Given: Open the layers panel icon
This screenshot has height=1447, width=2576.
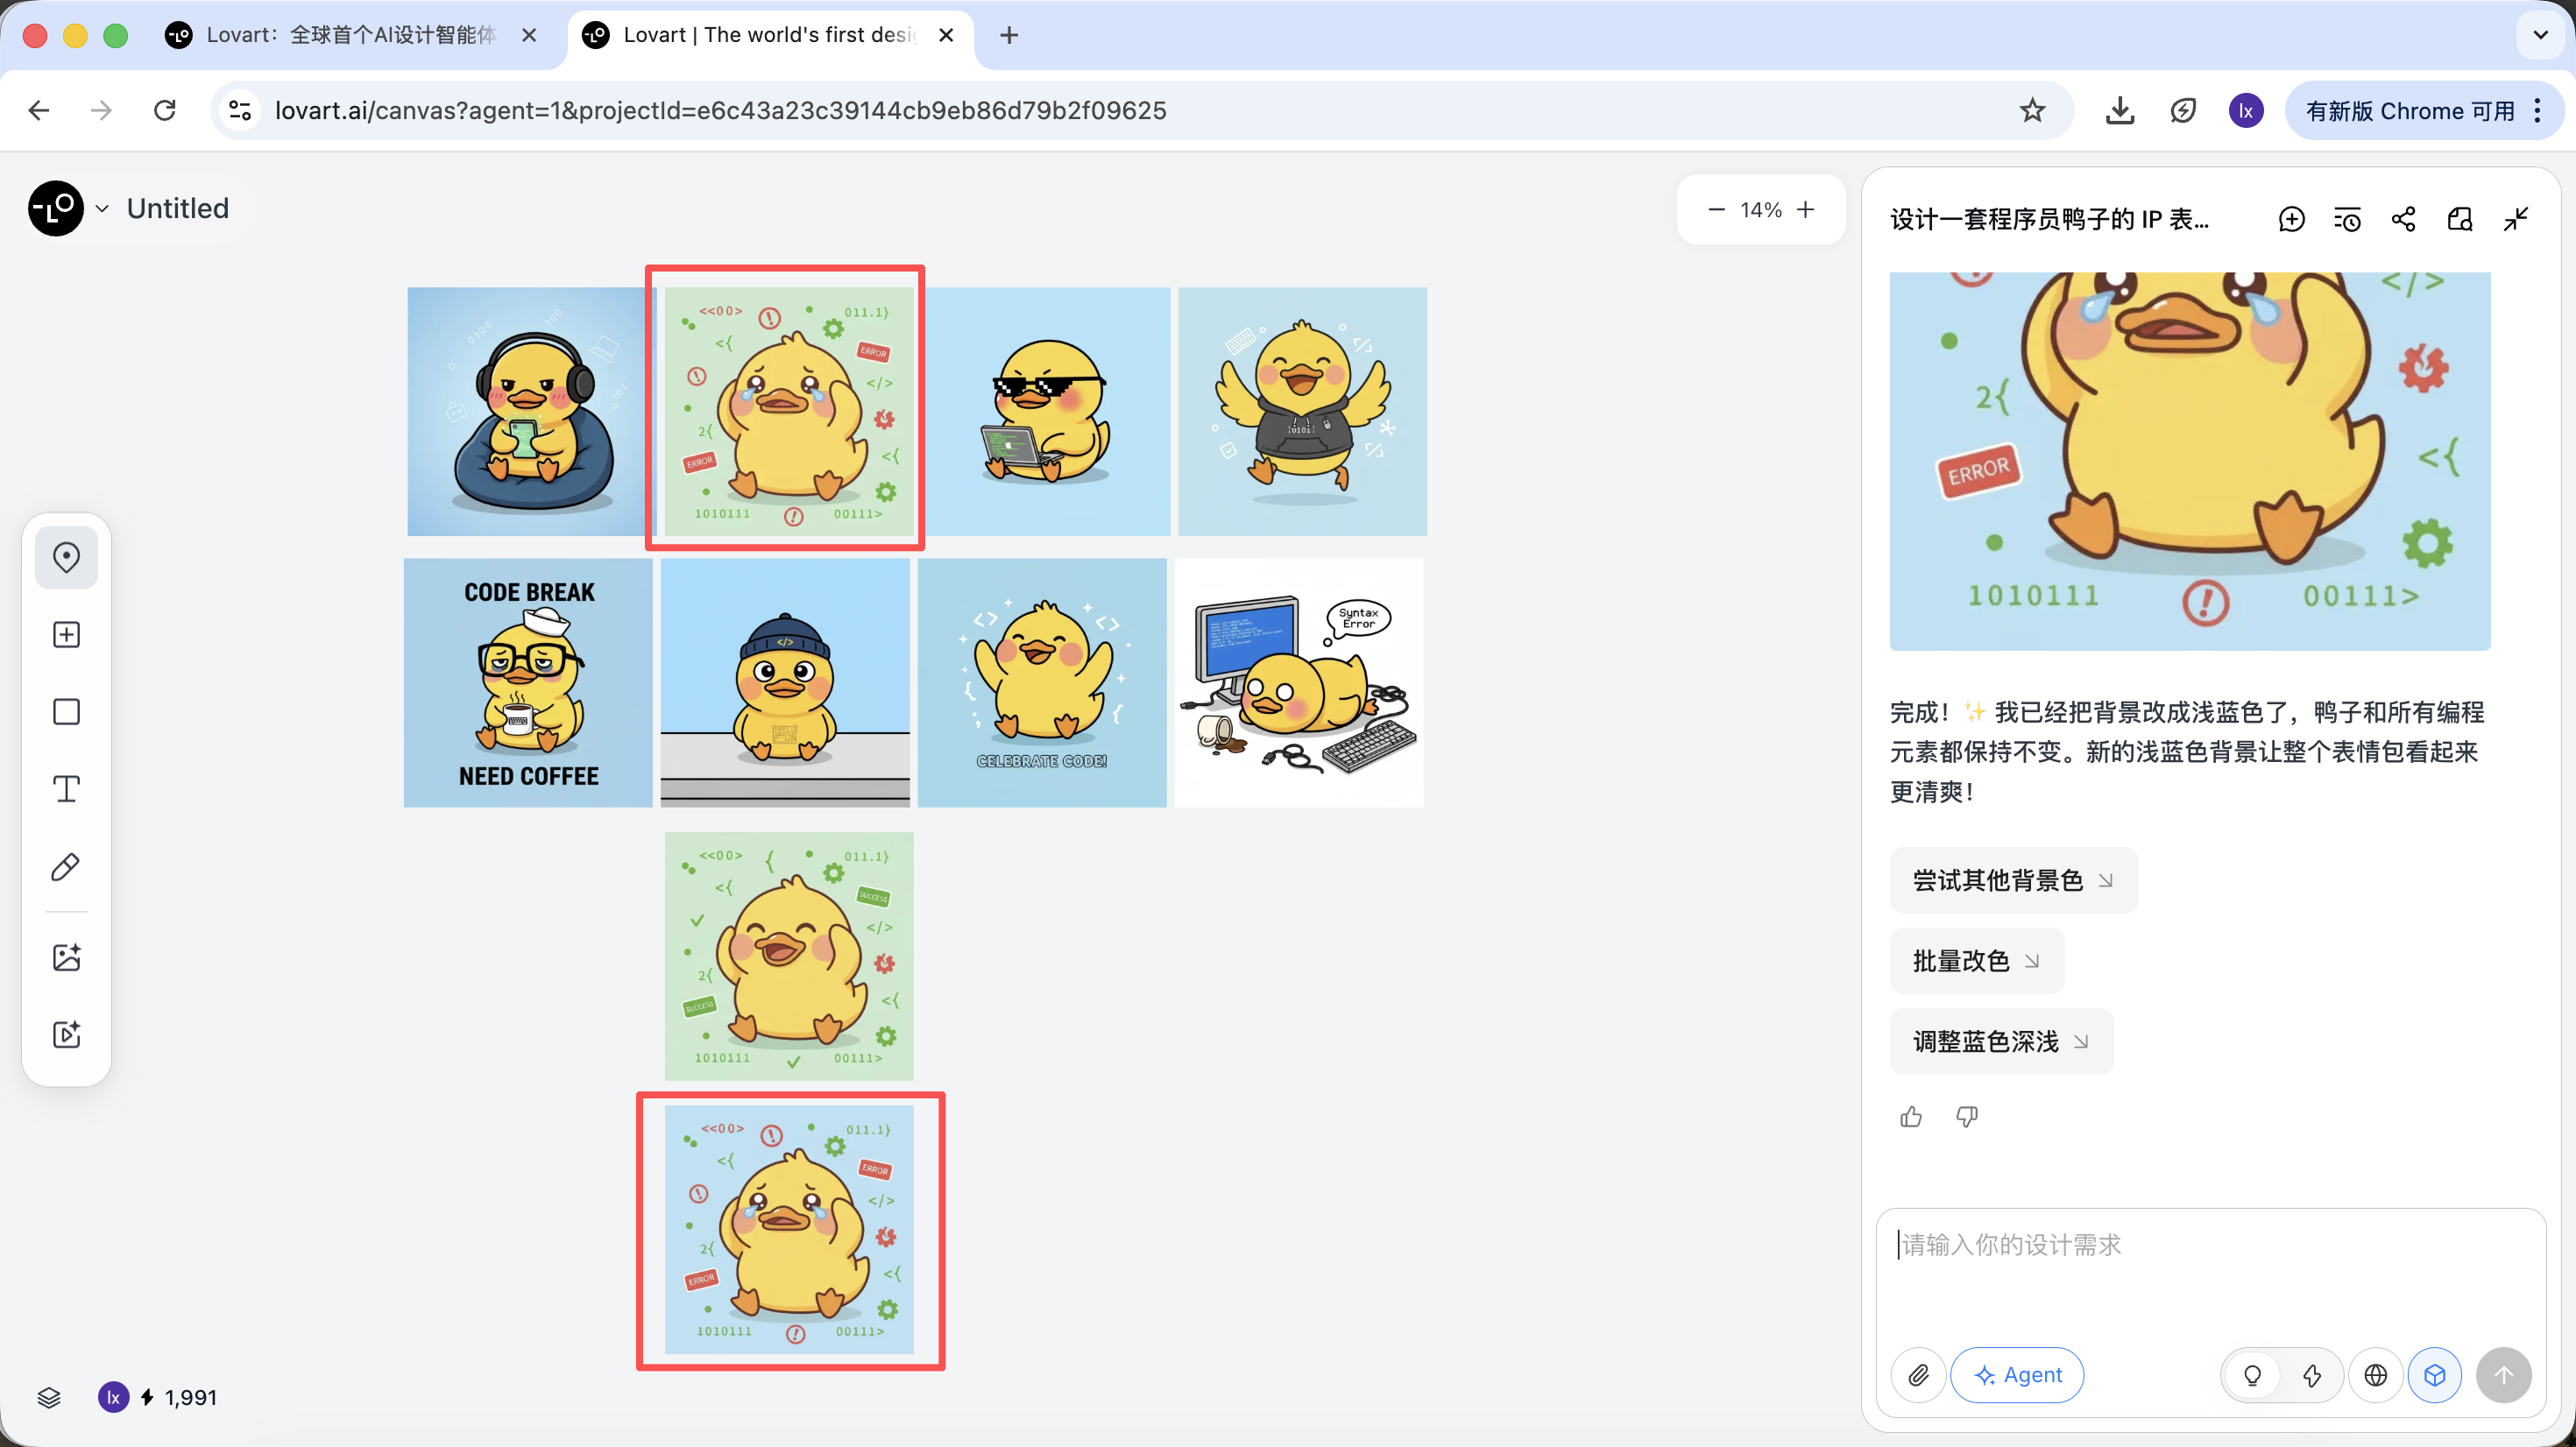Looking at the screenshot, I should [49, 1397].
